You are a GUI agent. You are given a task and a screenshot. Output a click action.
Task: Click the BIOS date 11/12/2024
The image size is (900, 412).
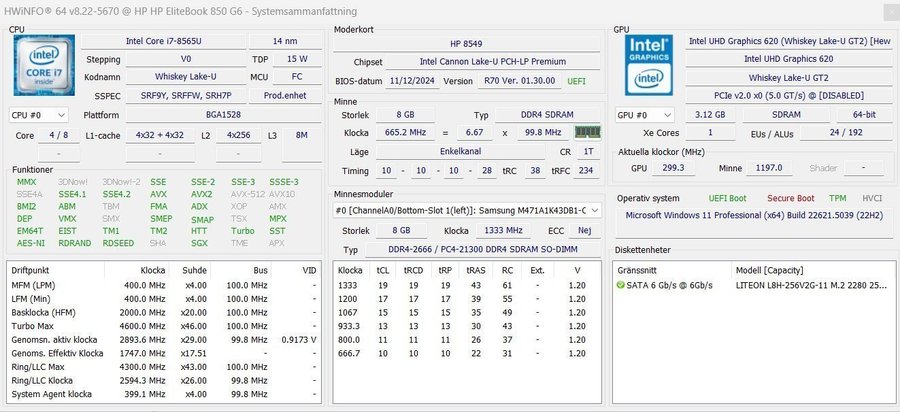(413, 81)
